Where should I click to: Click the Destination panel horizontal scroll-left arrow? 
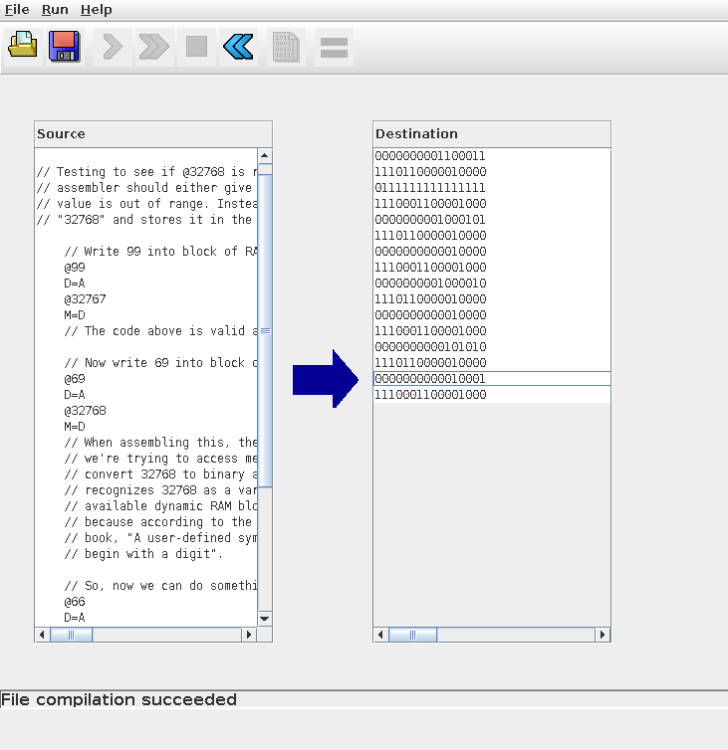(x=381, y=635)
